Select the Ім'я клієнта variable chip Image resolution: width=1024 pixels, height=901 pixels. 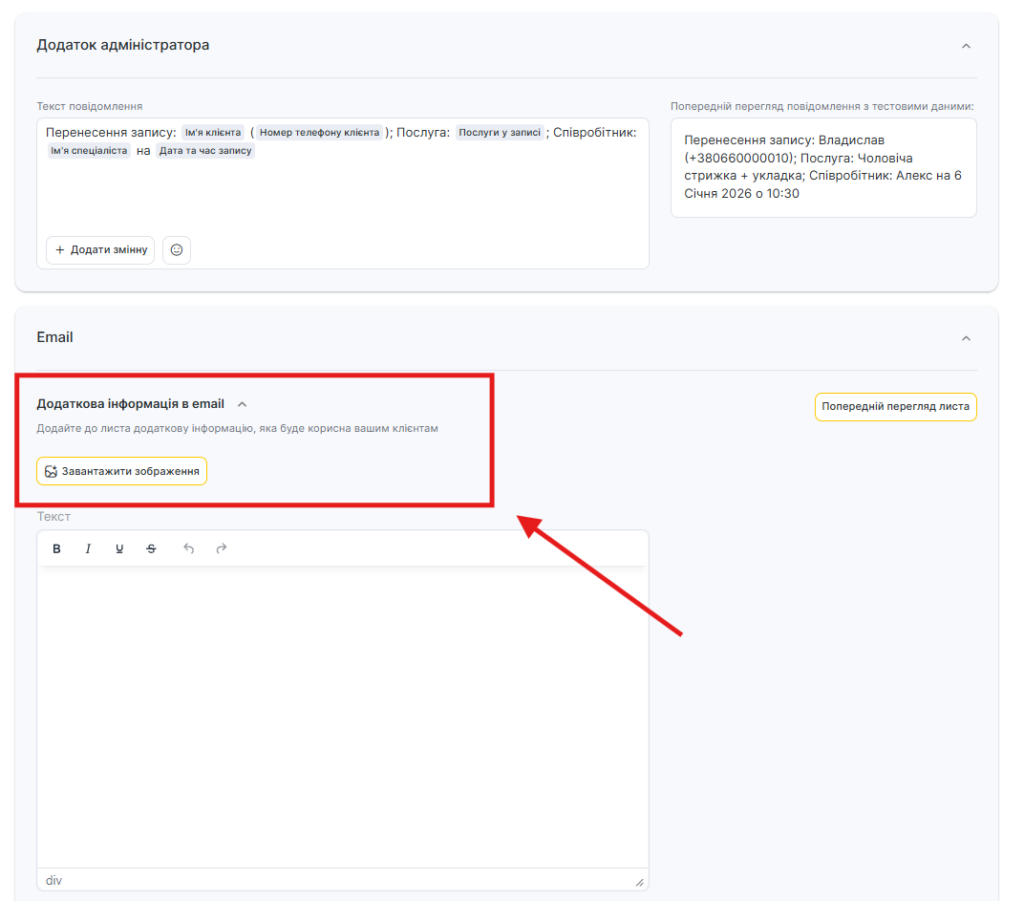pos(213,132)
